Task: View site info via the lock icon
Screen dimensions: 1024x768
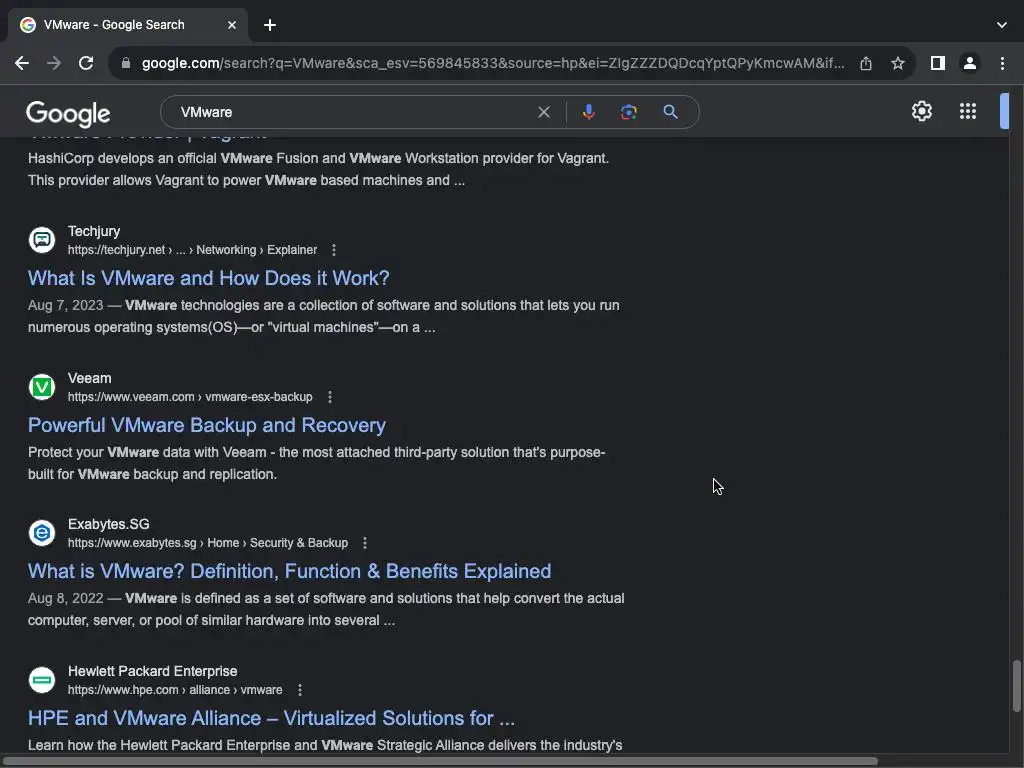Action: 126,63
